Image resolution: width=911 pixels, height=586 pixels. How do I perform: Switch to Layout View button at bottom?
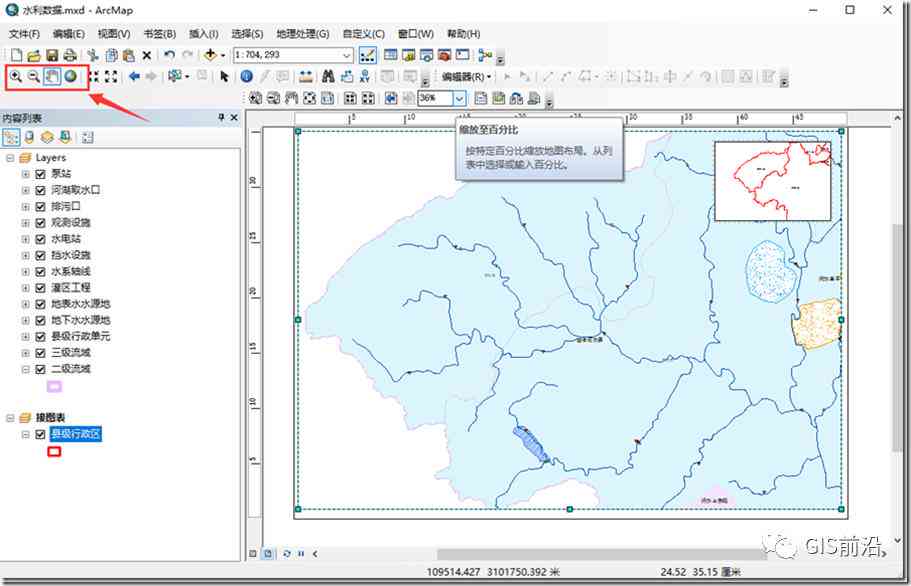point(268,553)
